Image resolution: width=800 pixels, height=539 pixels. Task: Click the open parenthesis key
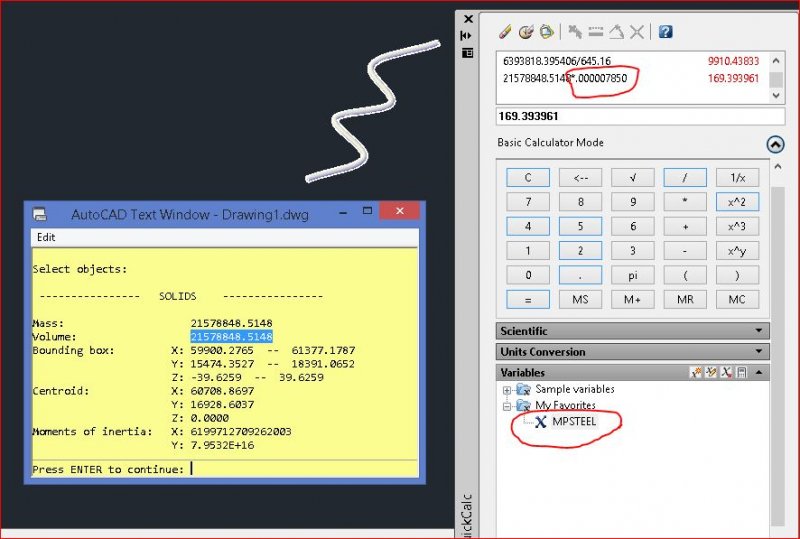point(685,275)
